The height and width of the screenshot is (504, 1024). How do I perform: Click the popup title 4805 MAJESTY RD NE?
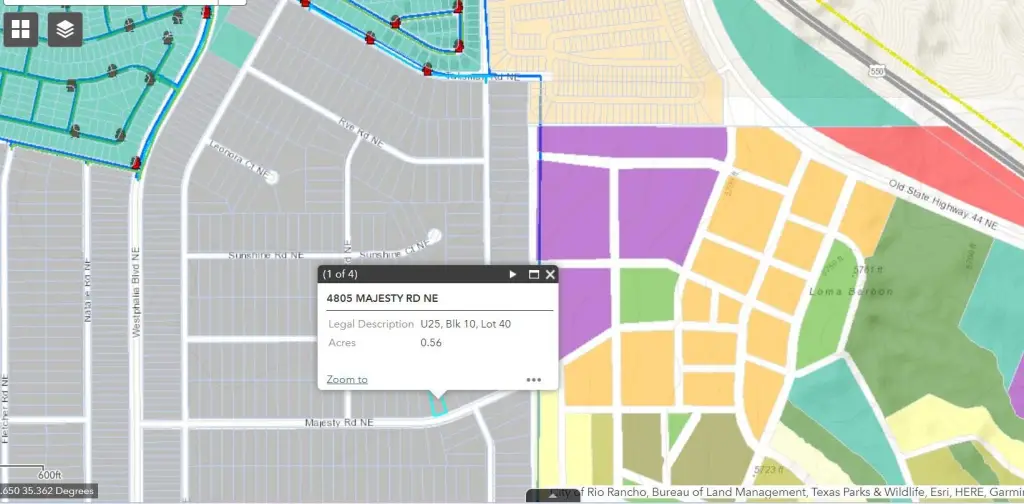383,298
